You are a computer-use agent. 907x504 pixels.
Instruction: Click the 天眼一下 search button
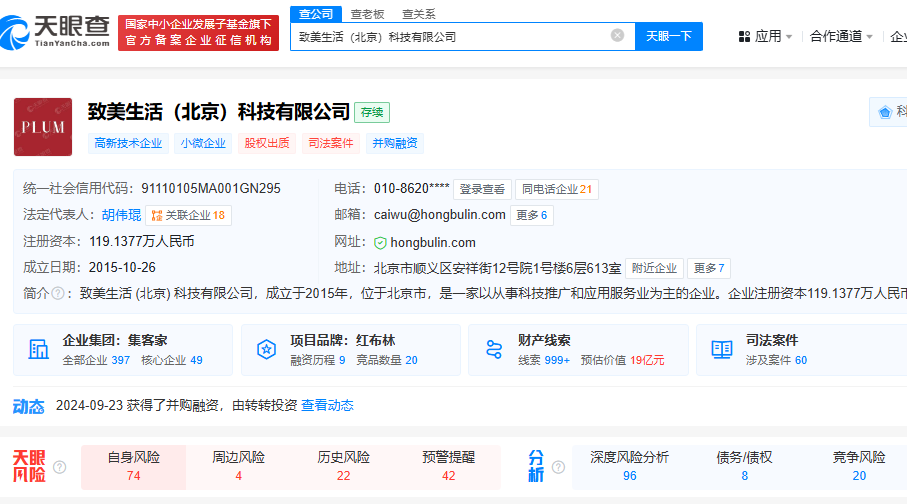click(669, 36)
